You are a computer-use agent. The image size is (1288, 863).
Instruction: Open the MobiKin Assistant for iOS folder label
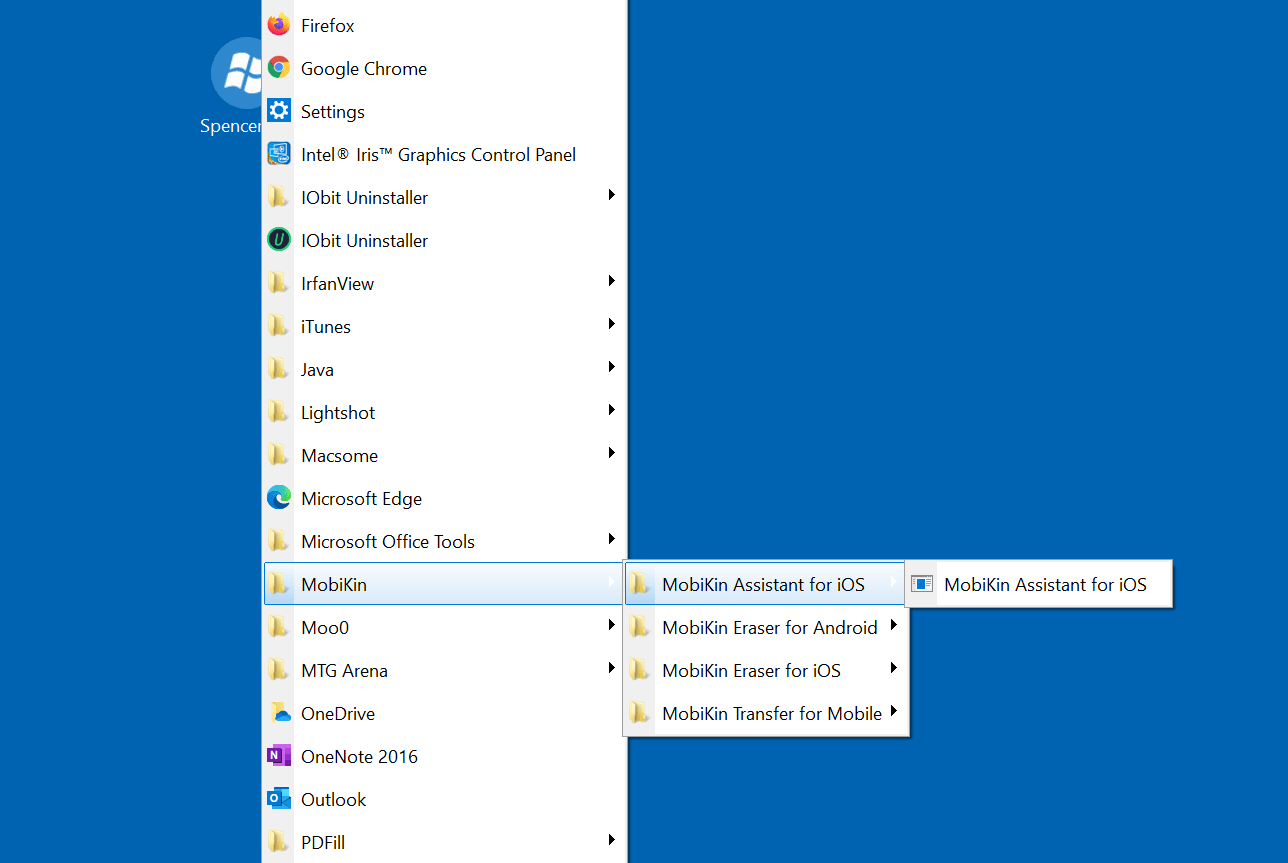point(763,584)
